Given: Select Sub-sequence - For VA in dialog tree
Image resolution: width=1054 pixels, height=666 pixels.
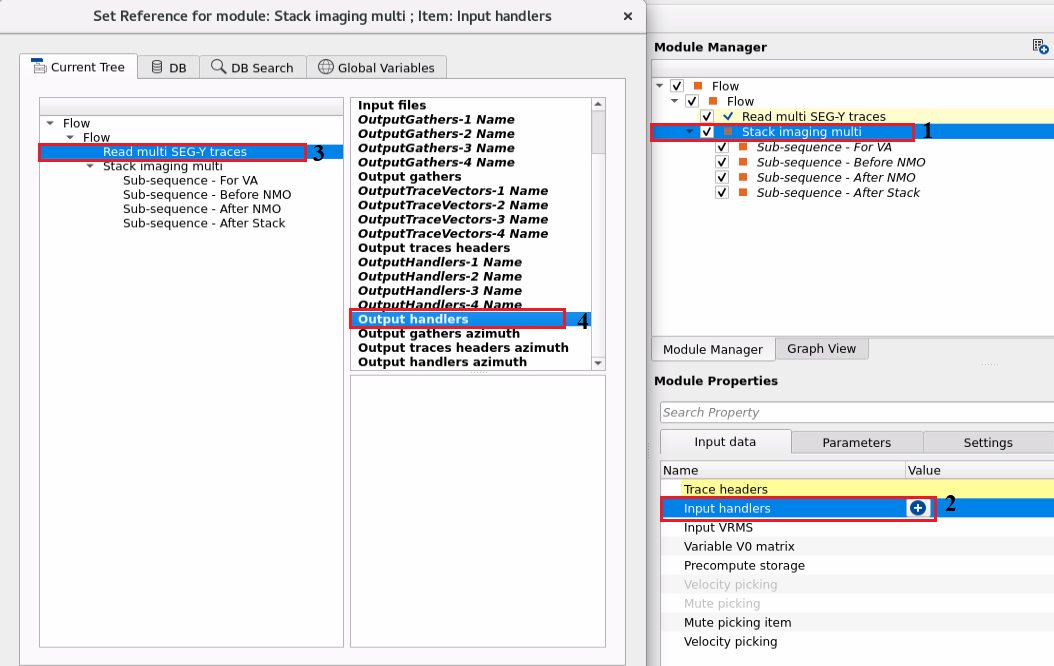Looking at the screenshot, I should click(190, 181).
